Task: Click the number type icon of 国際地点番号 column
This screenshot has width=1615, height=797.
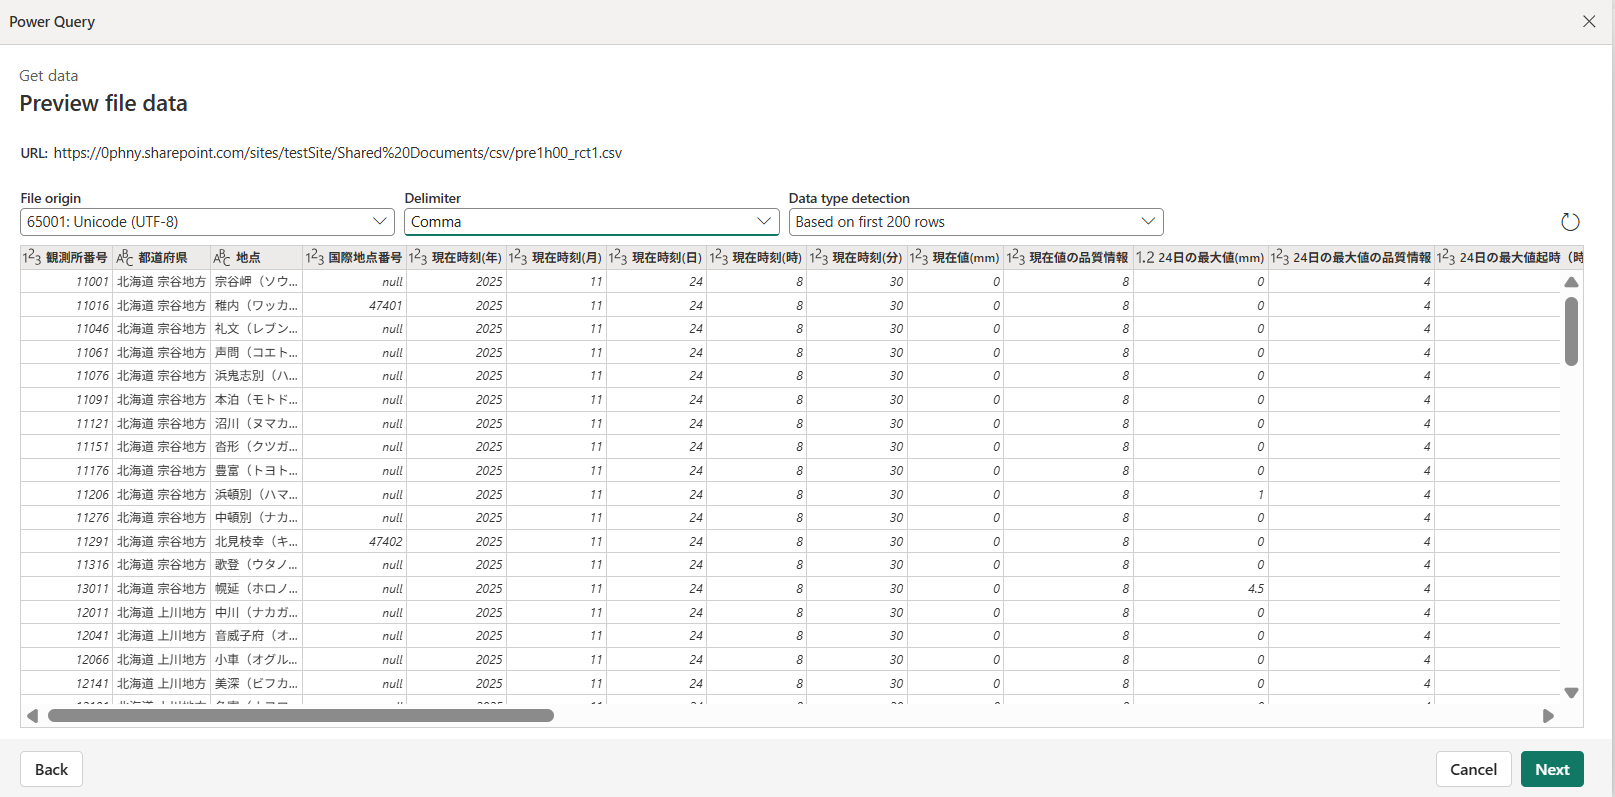Action: click(x=315, y=258)
